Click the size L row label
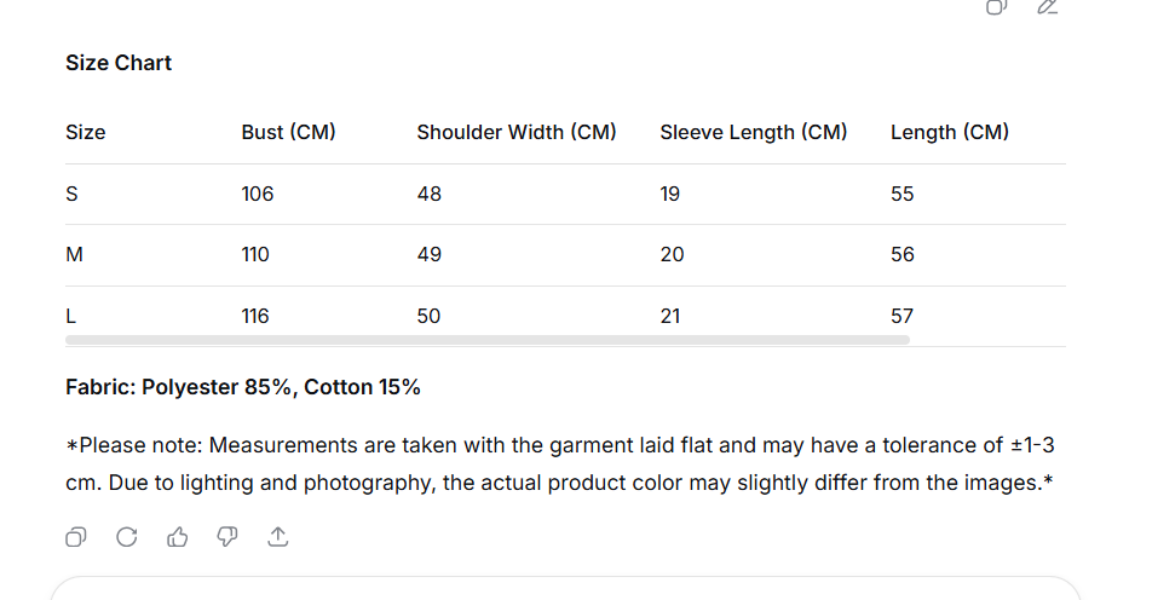 point(71,316)
